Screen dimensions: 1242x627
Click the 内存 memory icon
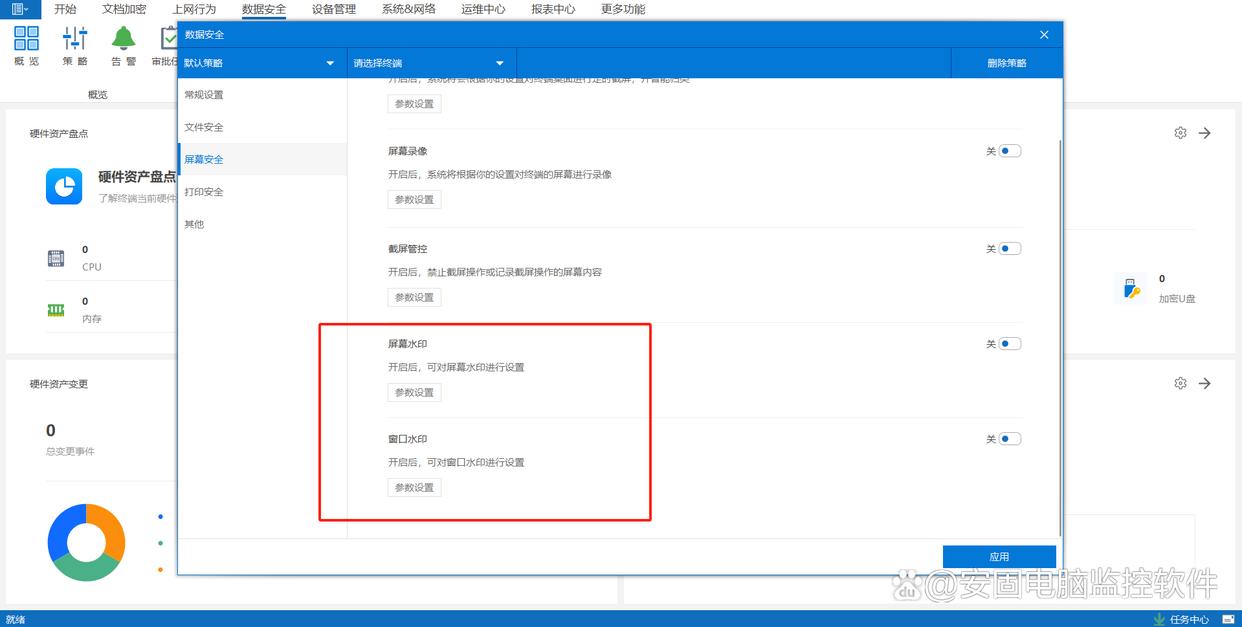point(56,310)
